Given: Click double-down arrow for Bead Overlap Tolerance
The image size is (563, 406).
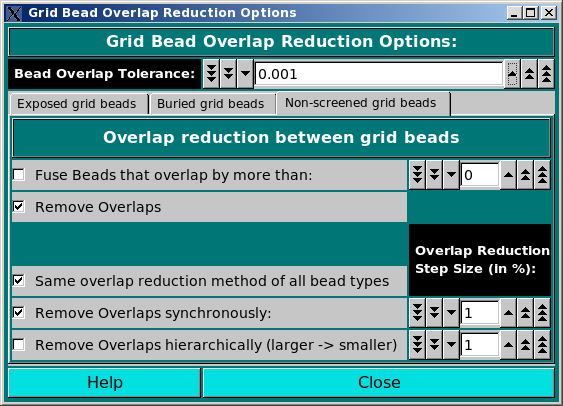Looking at the screenshot, I should click(x=228, y=74).
